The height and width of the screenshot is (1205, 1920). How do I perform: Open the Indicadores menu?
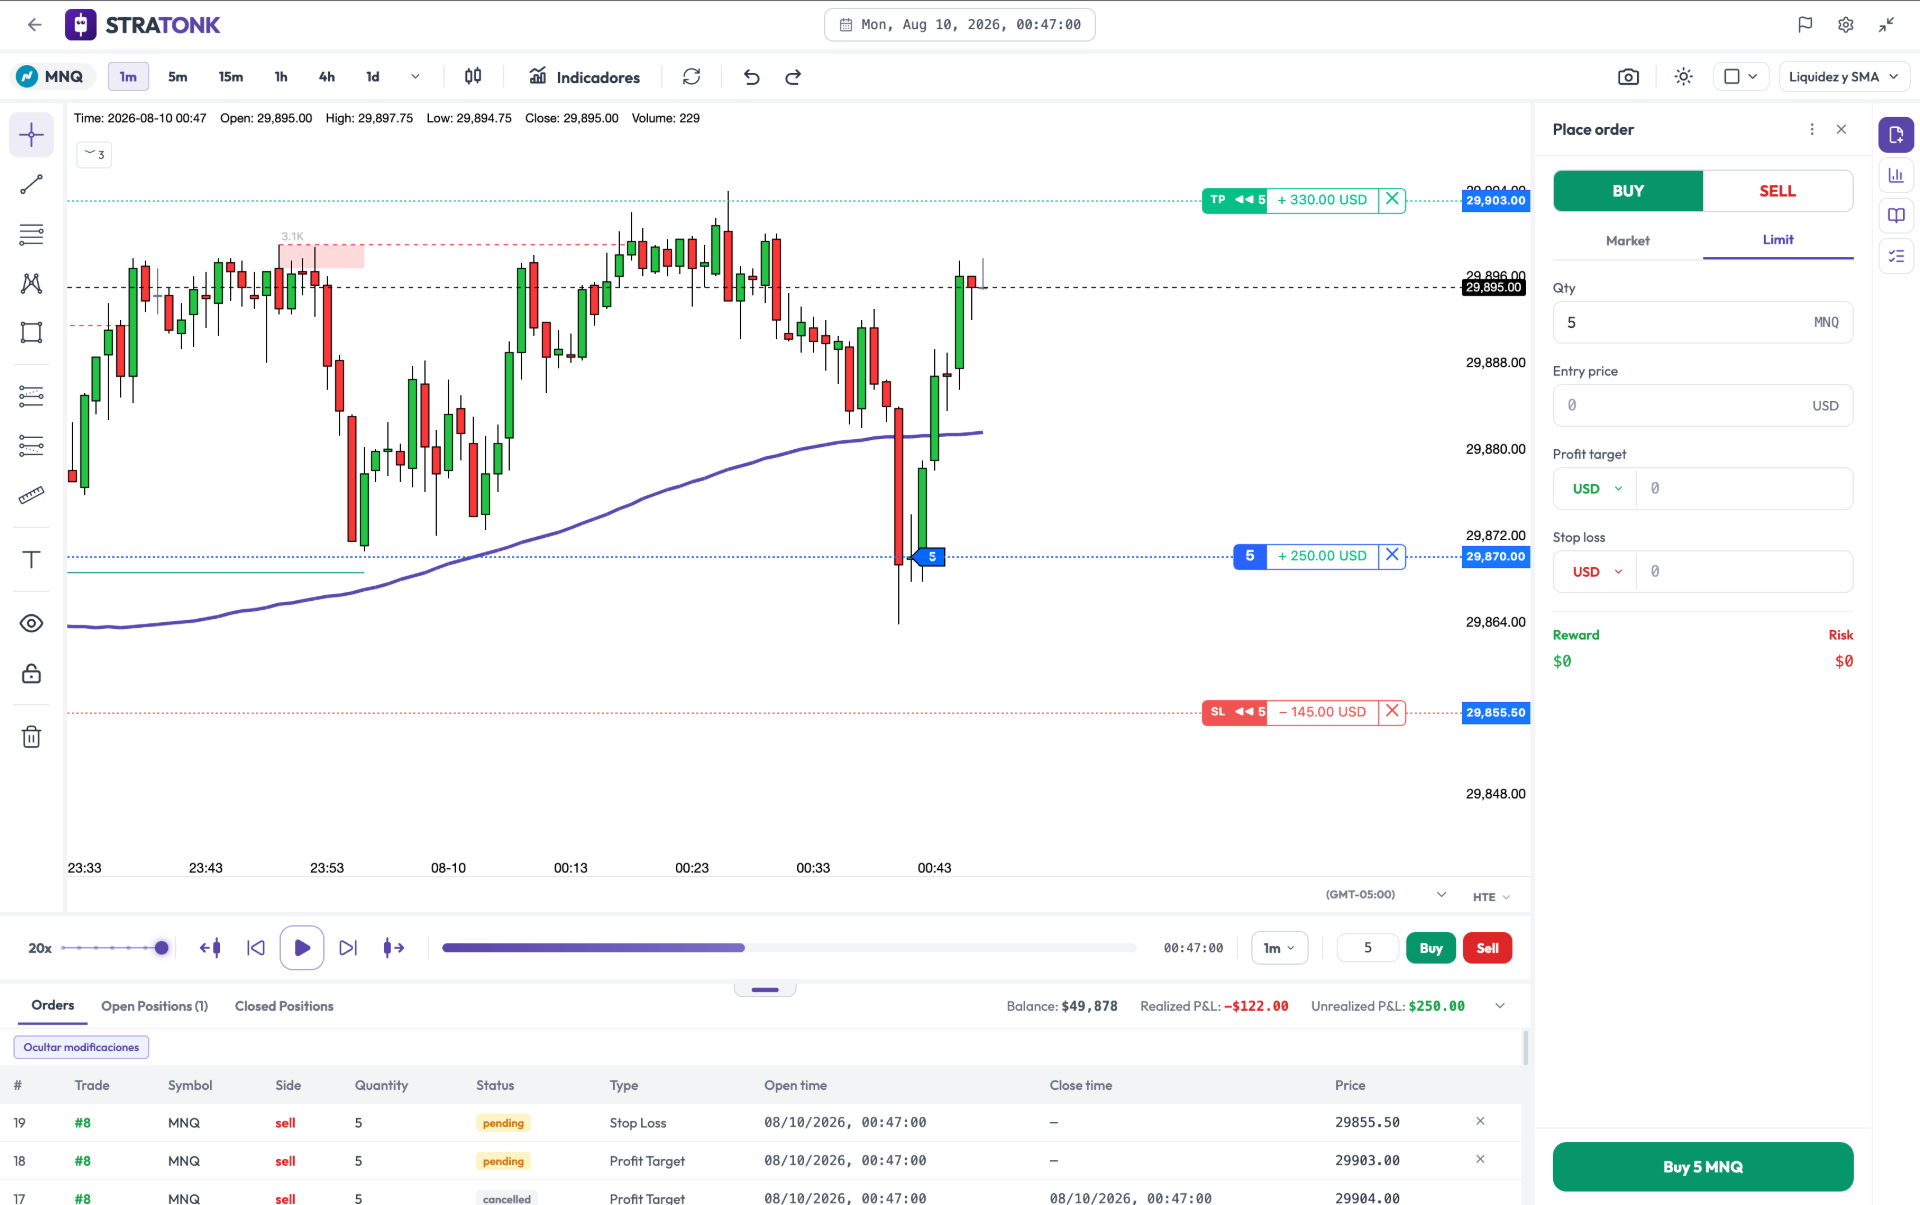(585, 77)
